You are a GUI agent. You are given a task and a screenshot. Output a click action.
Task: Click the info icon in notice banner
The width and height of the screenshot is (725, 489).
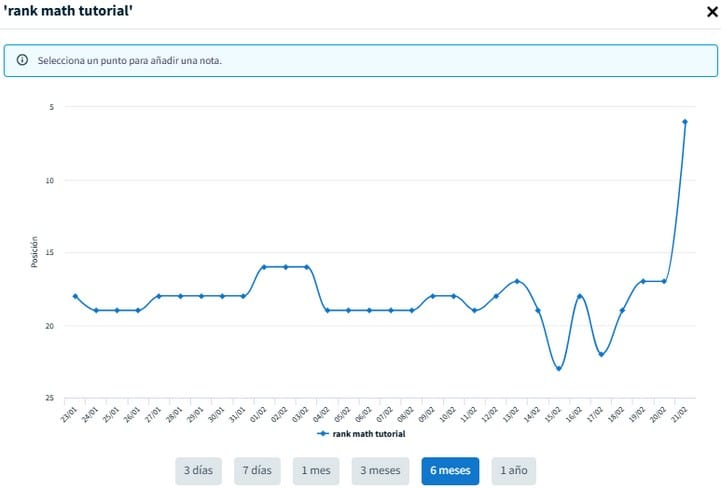click(22, 60)
